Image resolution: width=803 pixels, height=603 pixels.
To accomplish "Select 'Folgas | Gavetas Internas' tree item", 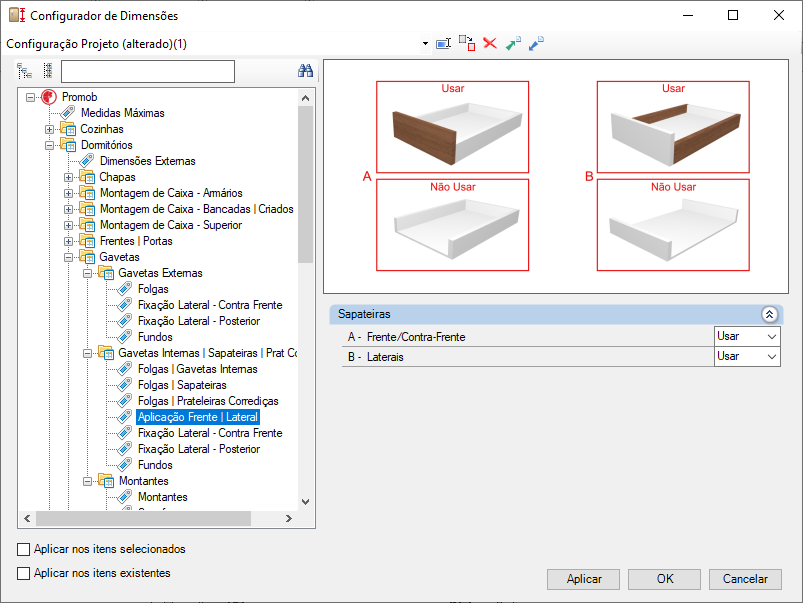I will (198, 369).
